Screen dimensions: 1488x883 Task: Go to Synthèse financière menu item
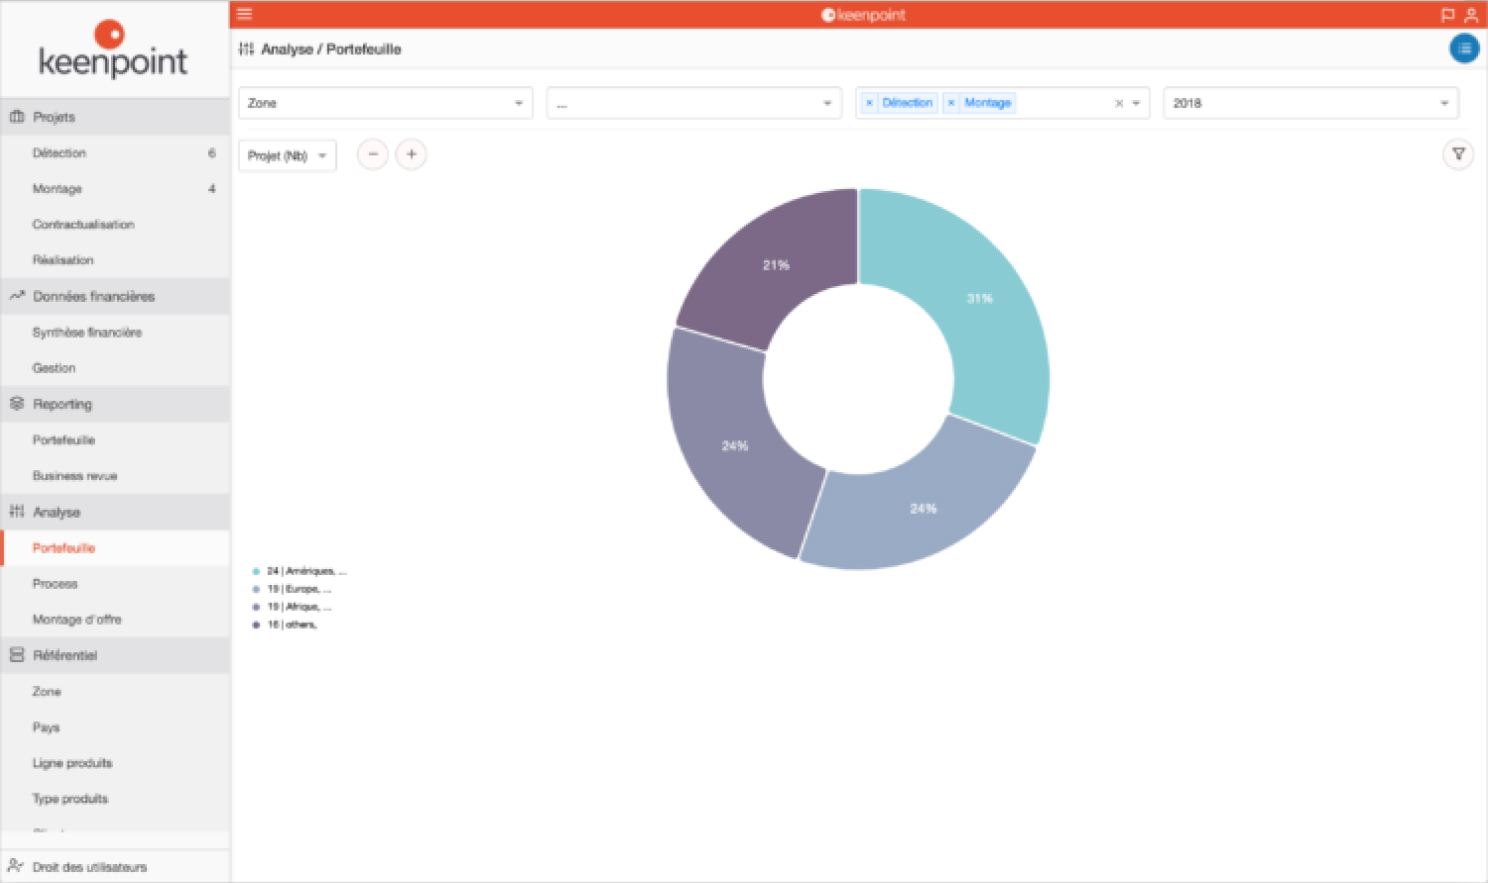pyautogui.click(x=87, y=332)
